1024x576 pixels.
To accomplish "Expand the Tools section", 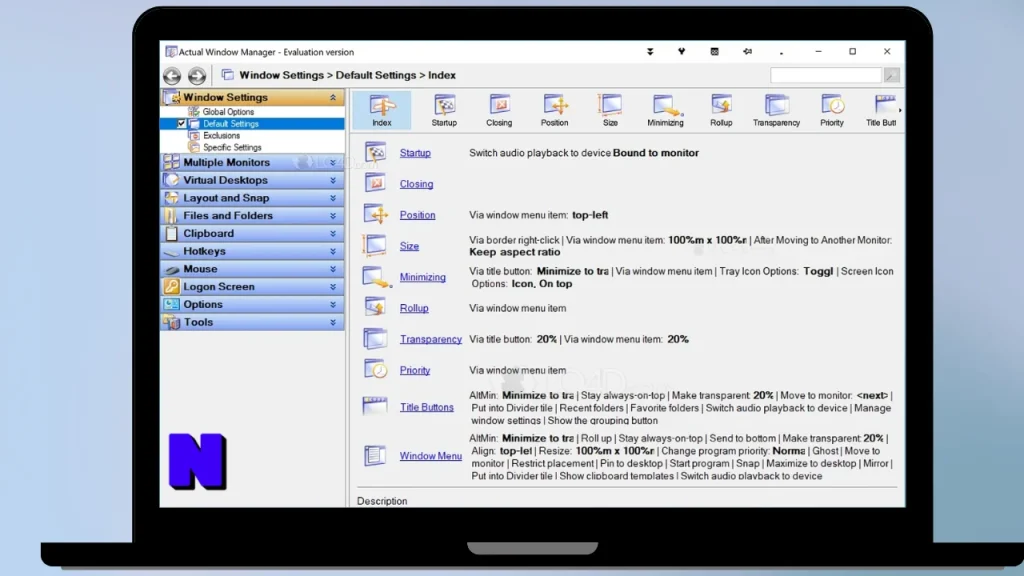I will tap(333, 322).
